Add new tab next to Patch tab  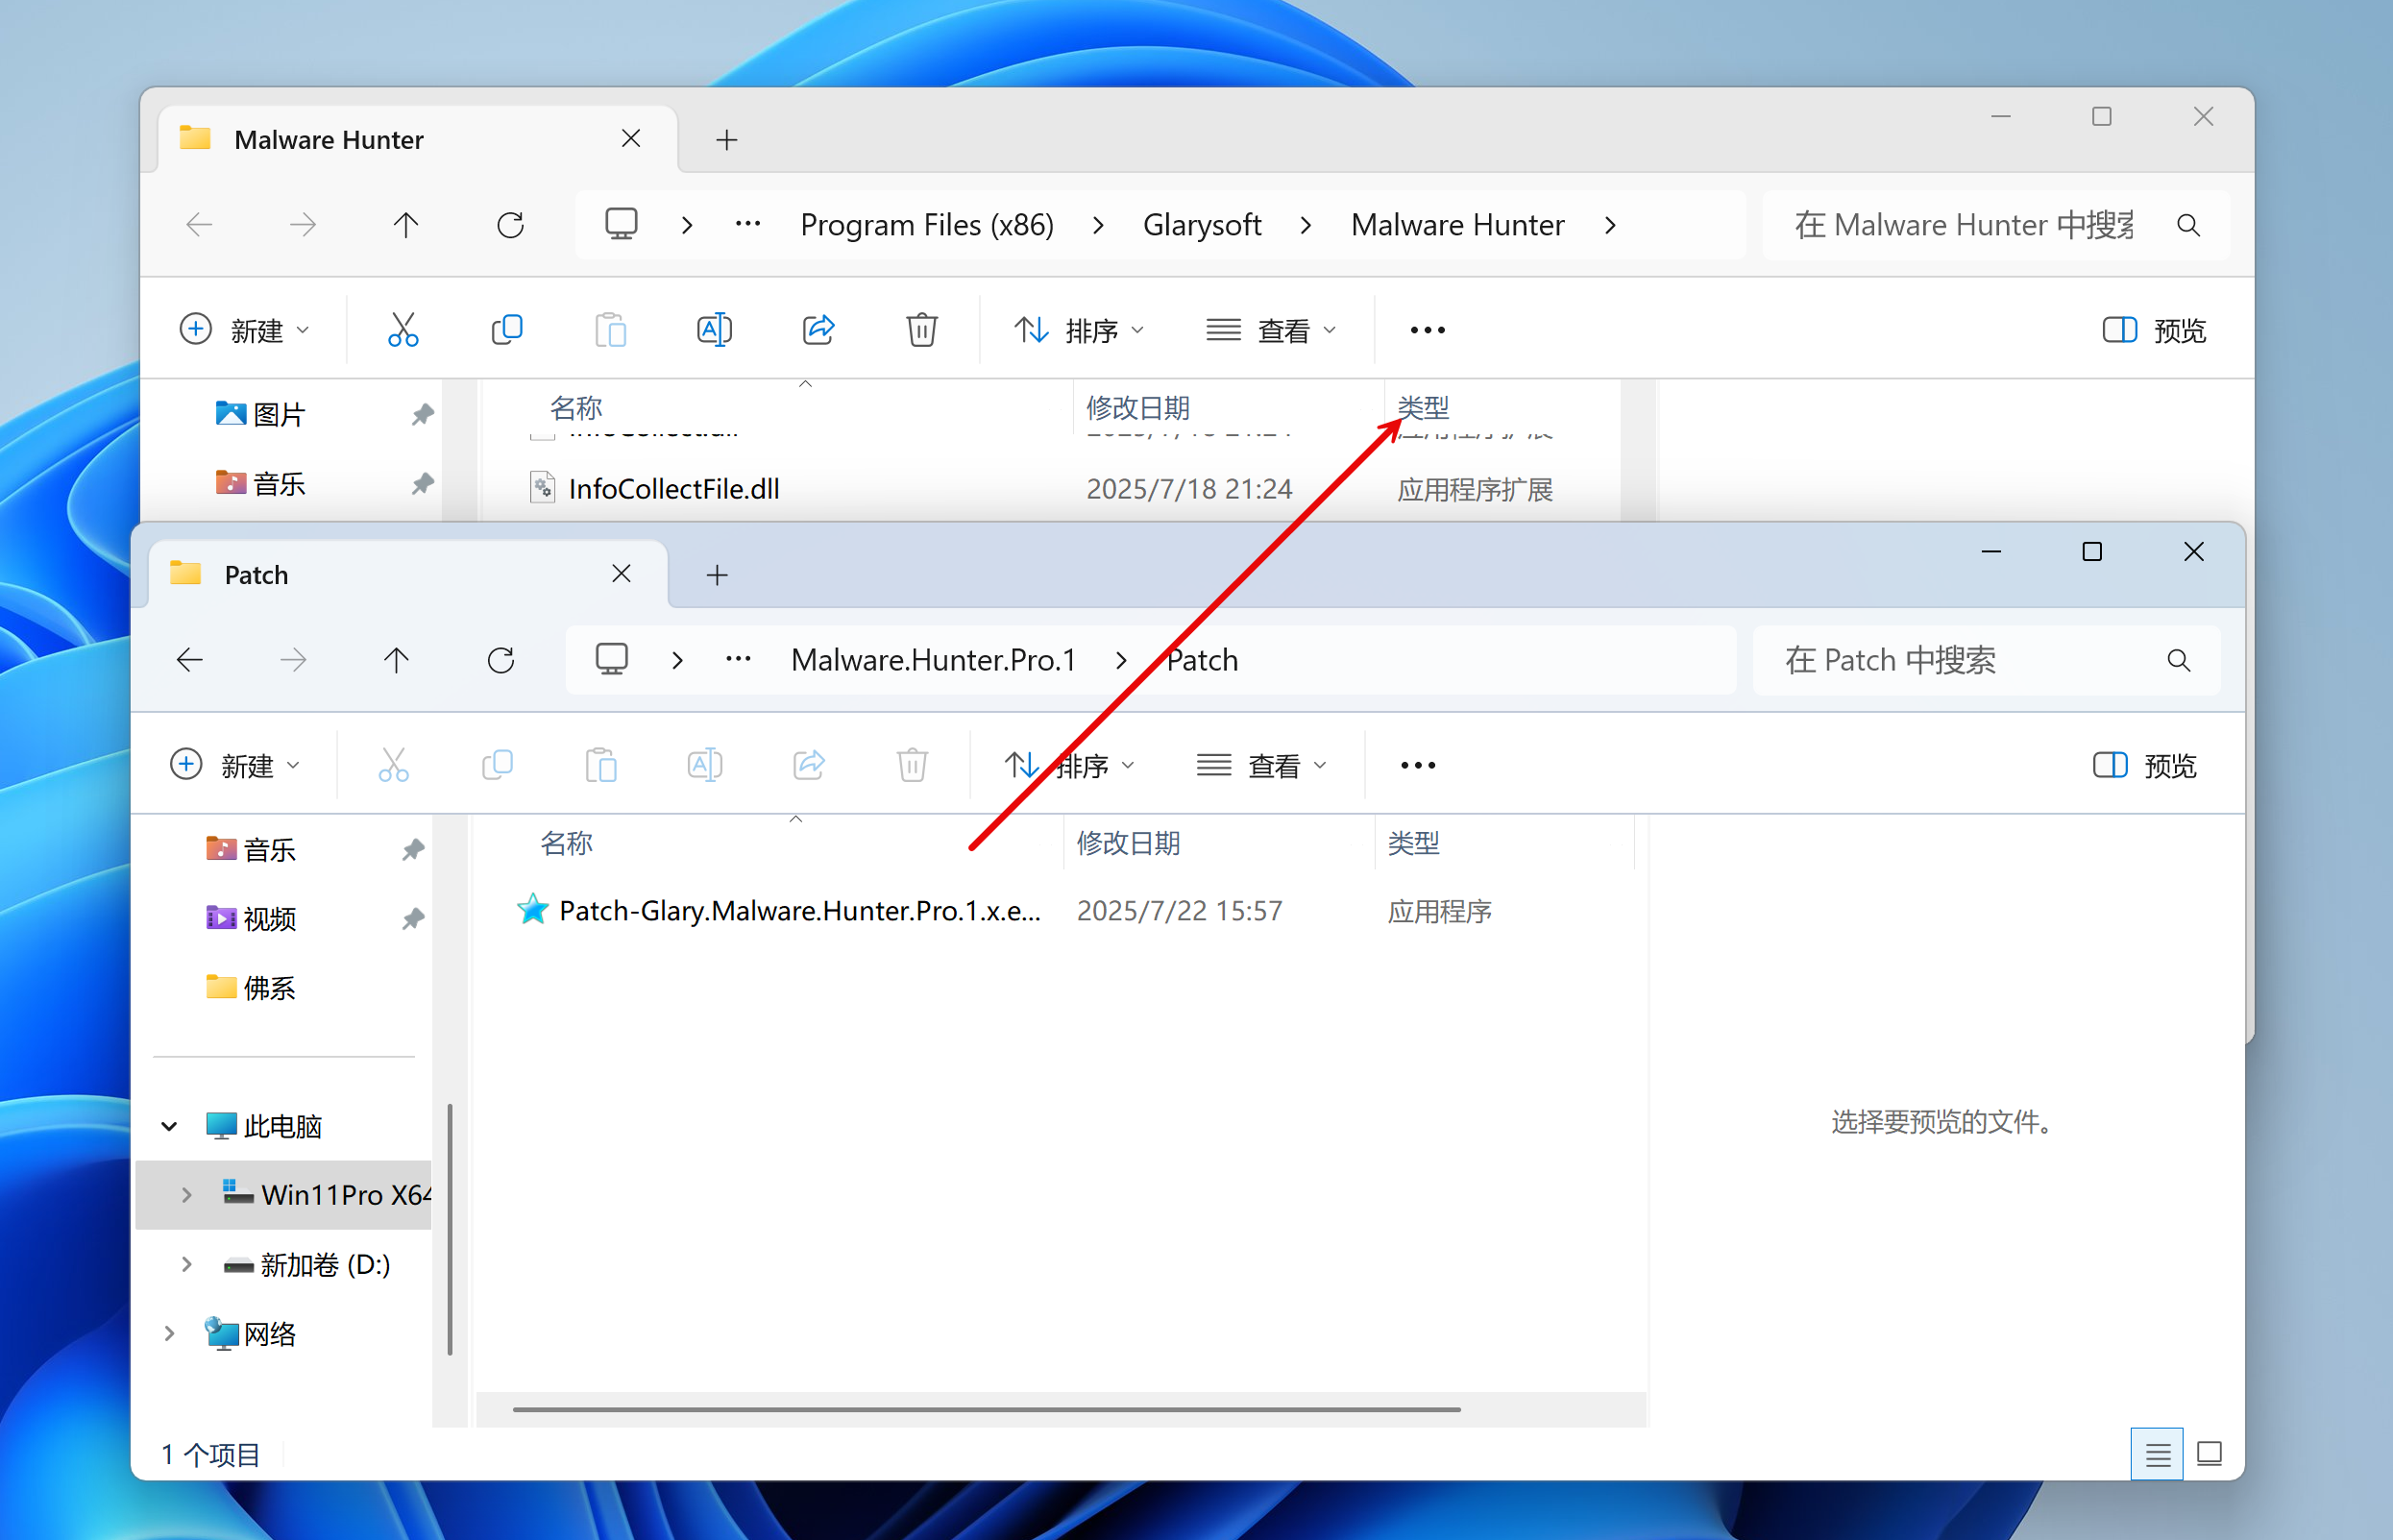coord(717,575)
